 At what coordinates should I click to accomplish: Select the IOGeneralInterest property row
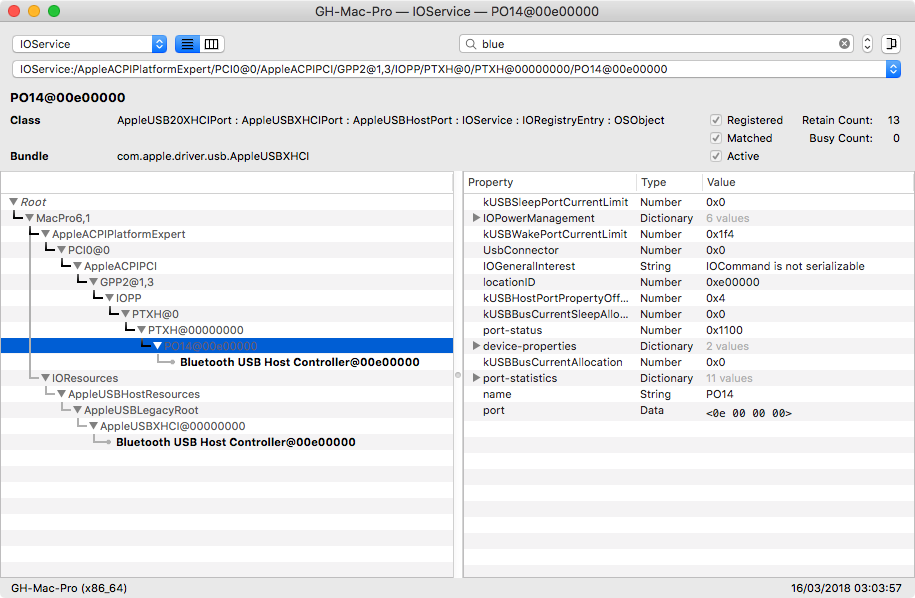coord(689,266)
